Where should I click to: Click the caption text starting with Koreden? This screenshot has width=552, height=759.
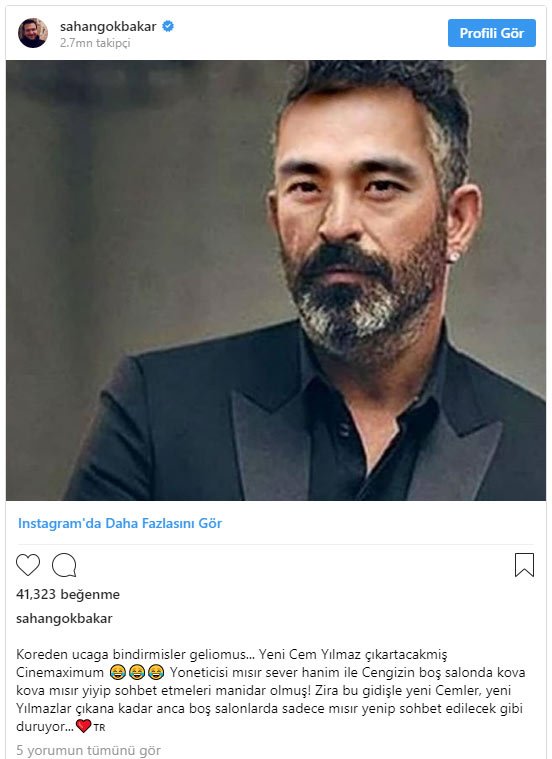(271, 690)
